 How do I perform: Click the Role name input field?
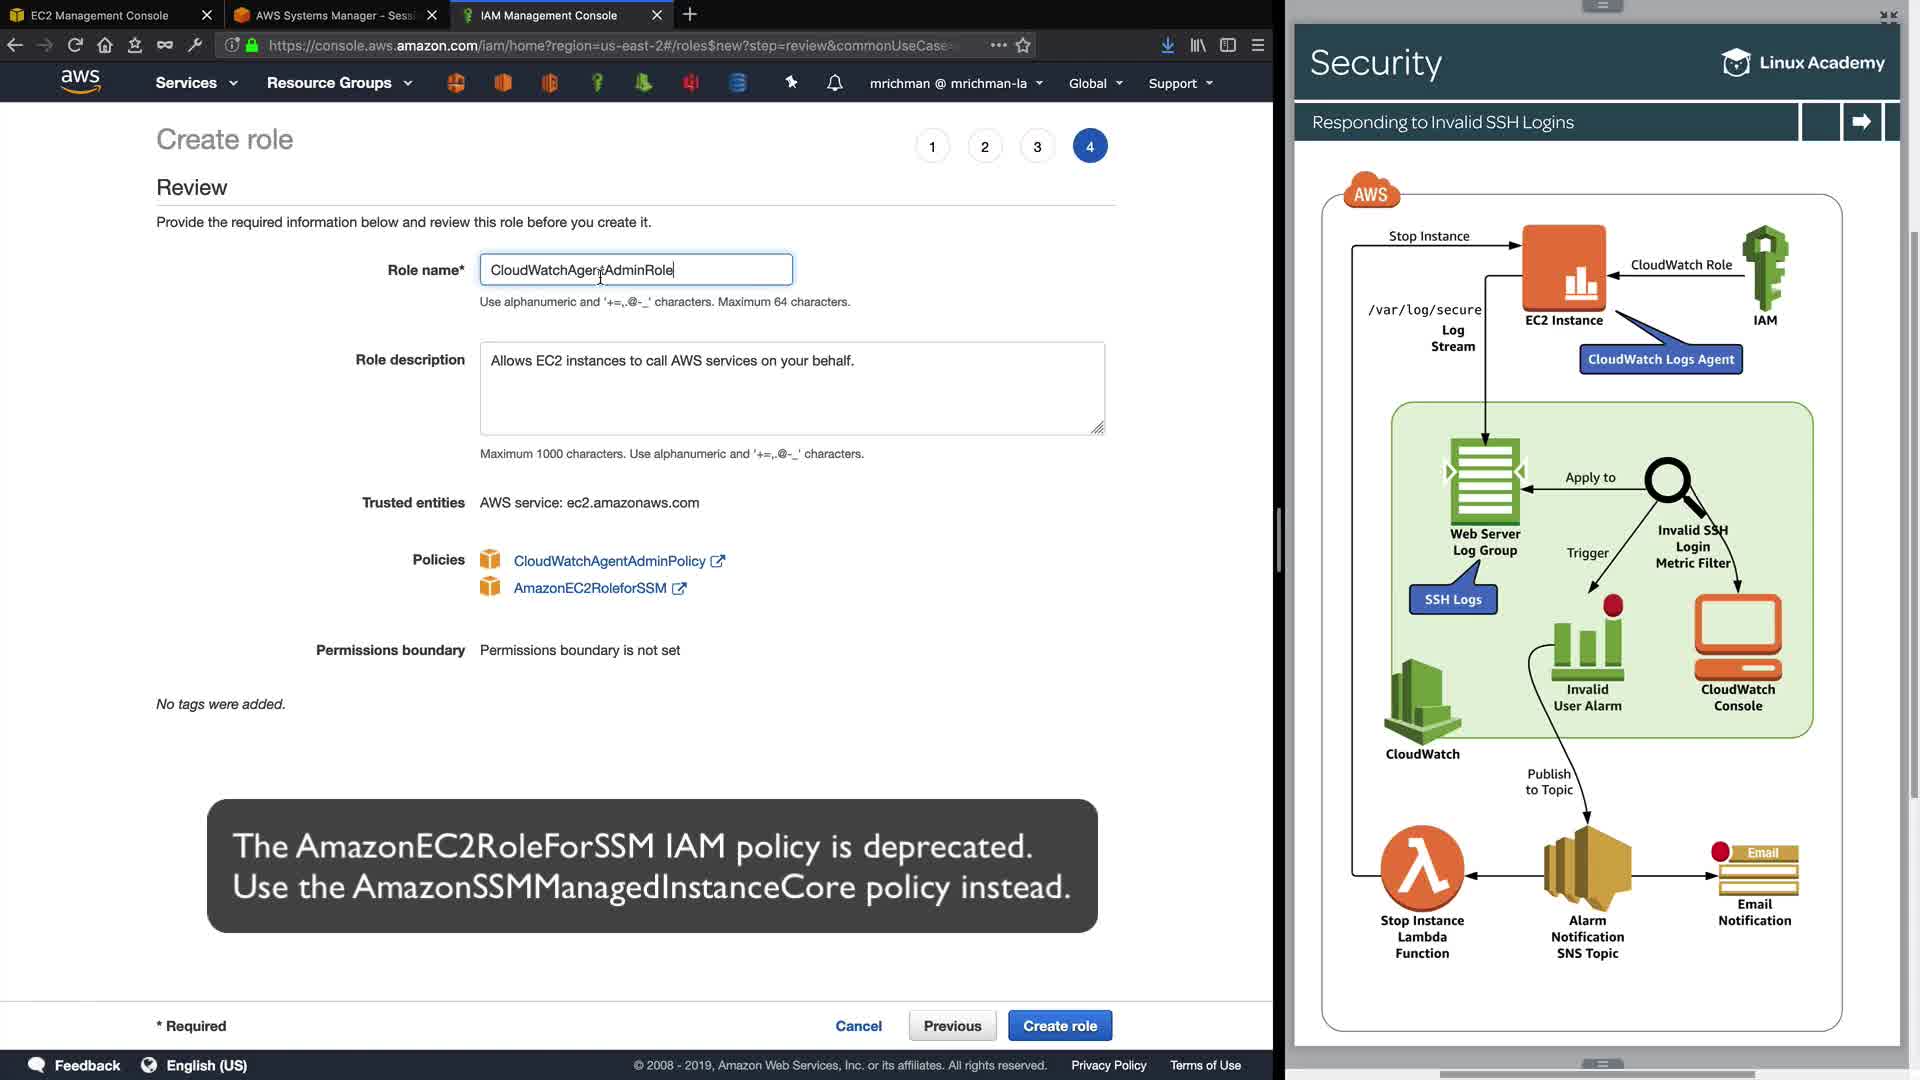(635, 270)
